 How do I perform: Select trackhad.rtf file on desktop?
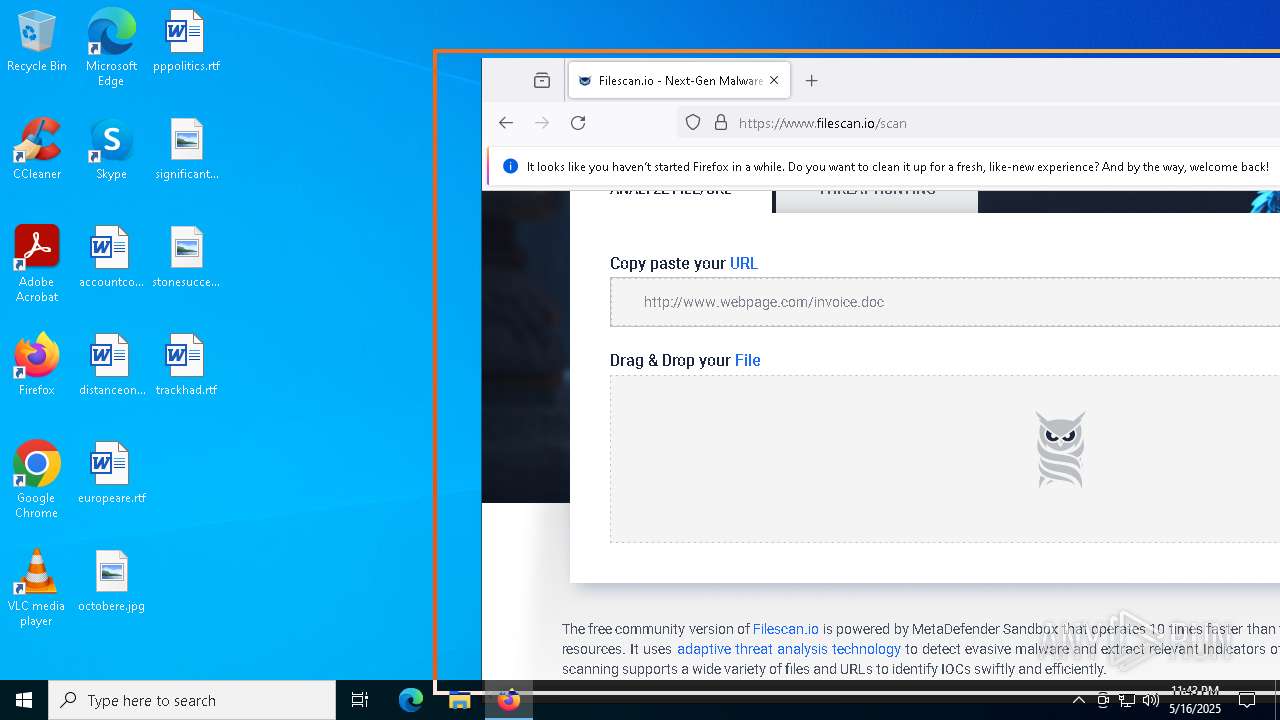pyautogui.click(x=186, y=366)
